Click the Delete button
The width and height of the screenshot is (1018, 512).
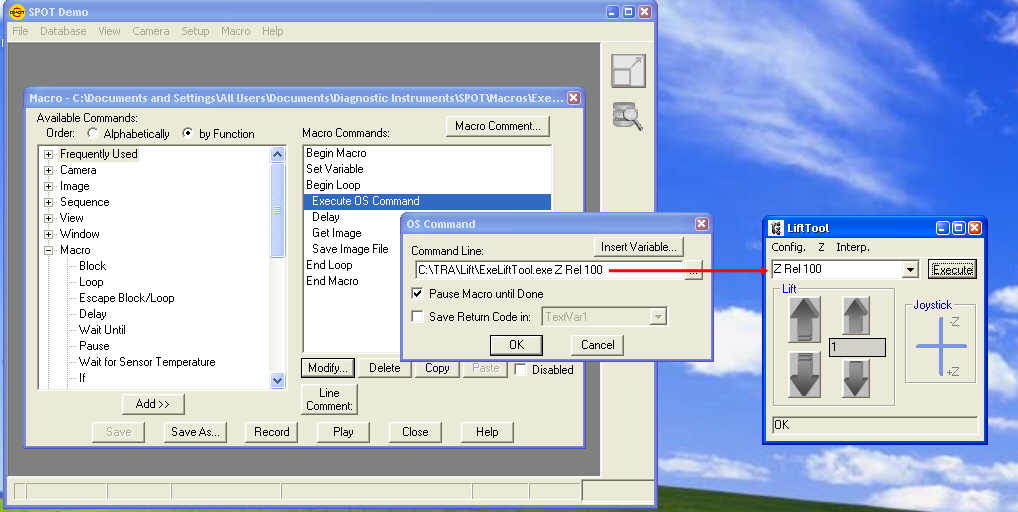[x=384, y=368]
